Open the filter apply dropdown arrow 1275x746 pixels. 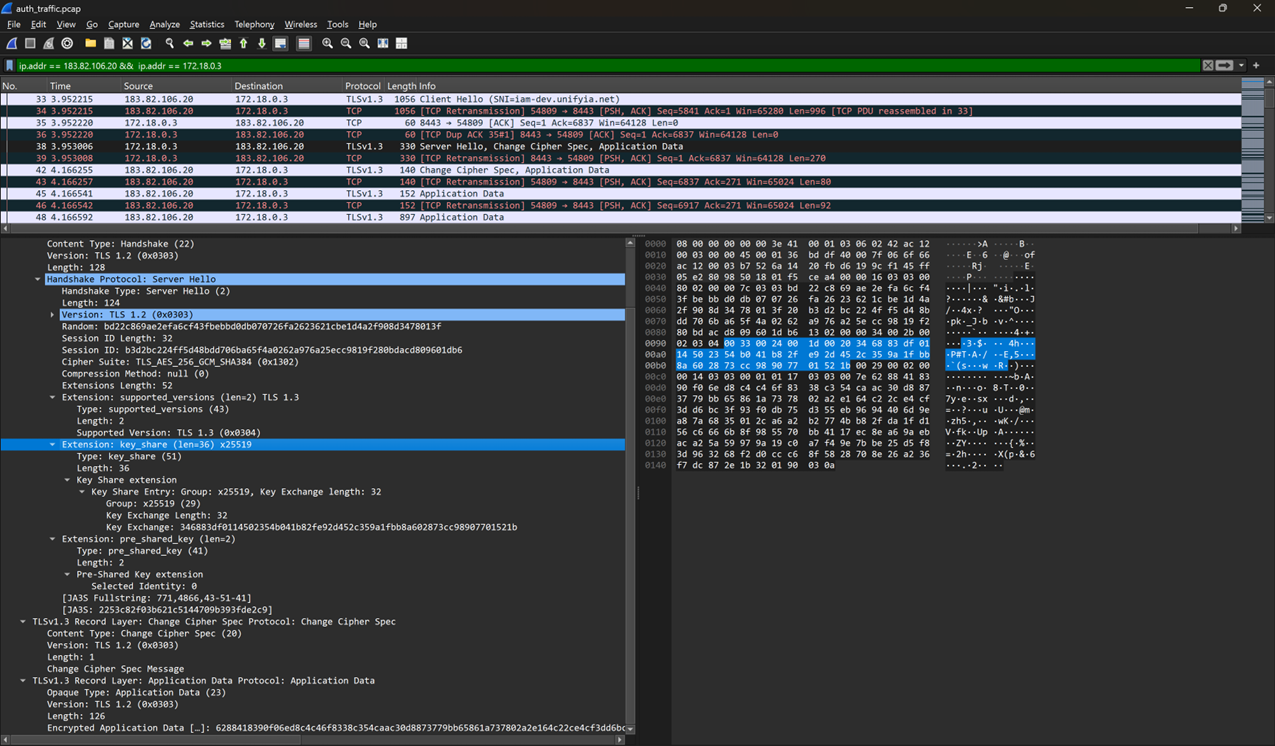pos(1241,65)
